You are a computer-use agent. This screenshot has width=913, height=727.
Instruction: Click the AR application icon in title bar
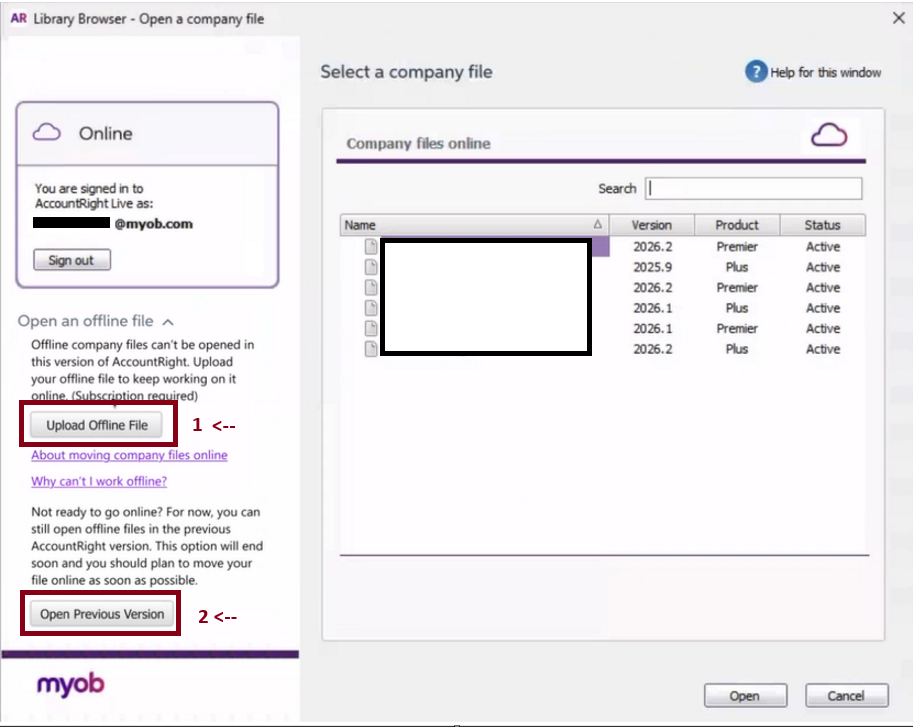click(19, 19)
